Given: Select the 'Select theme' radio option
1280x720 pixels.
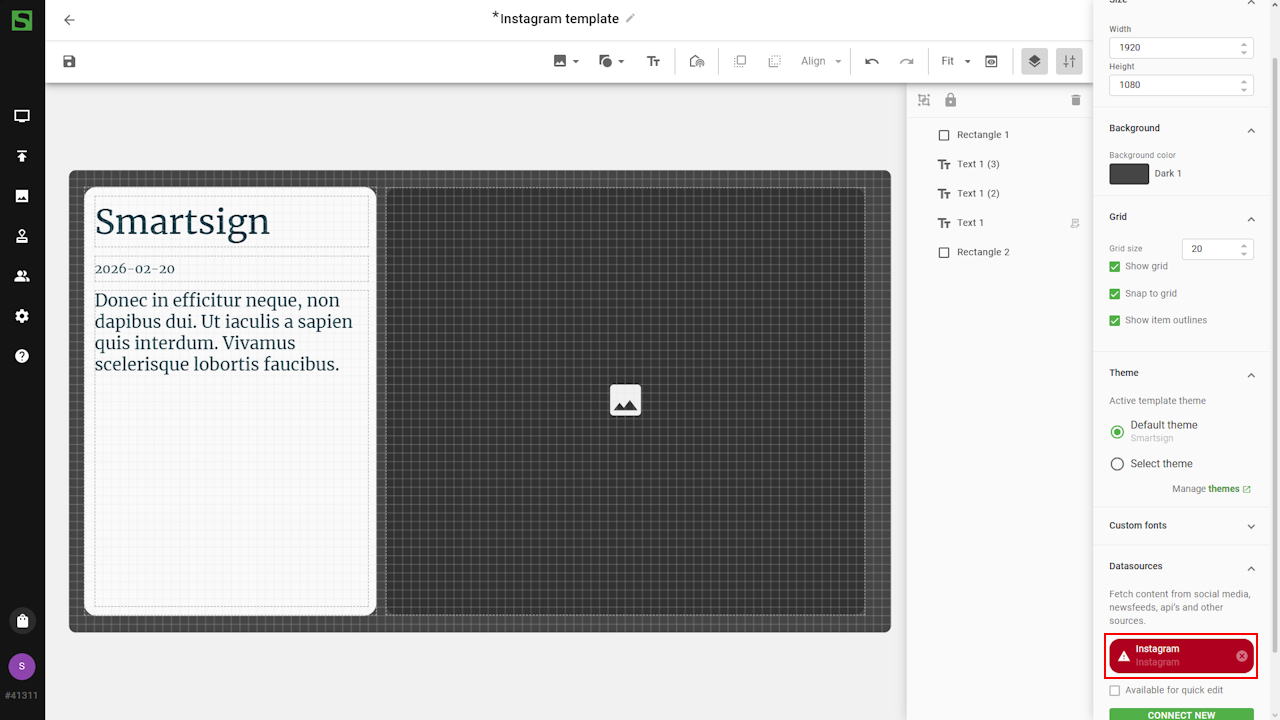Looking at the screenshot, I should [x=1118, y=464].
